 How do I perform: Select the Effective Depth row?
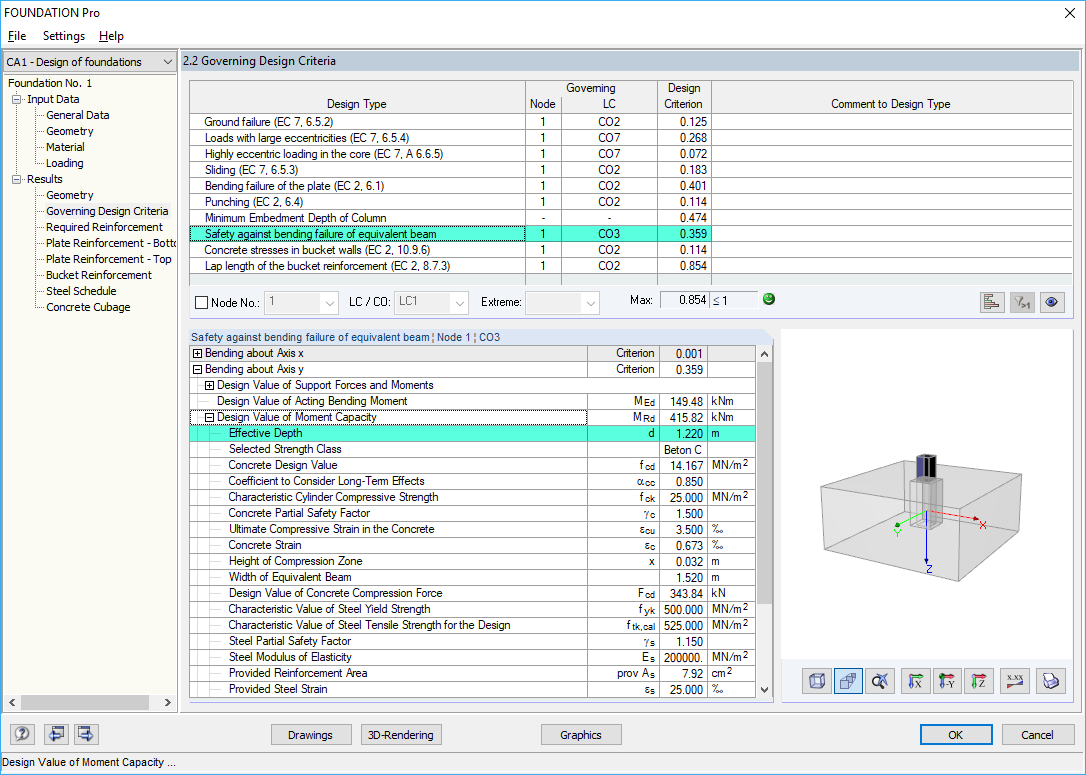[473, 434]
